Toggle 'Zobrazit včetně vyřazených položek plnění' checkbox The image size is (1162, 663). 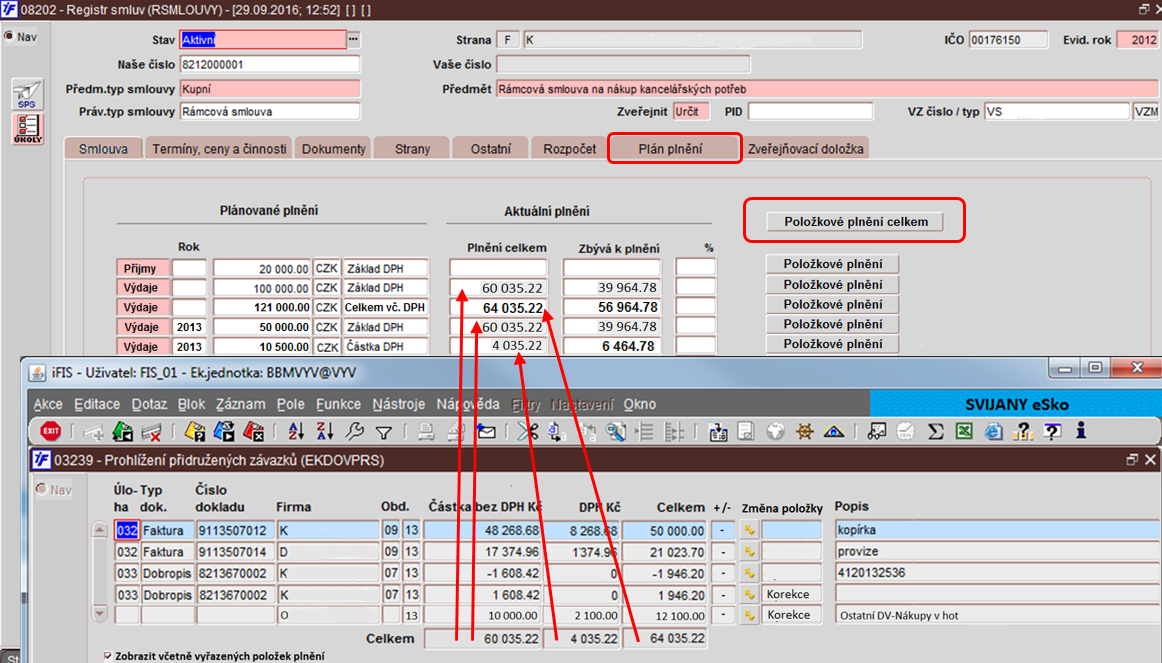tap(108, 656)
